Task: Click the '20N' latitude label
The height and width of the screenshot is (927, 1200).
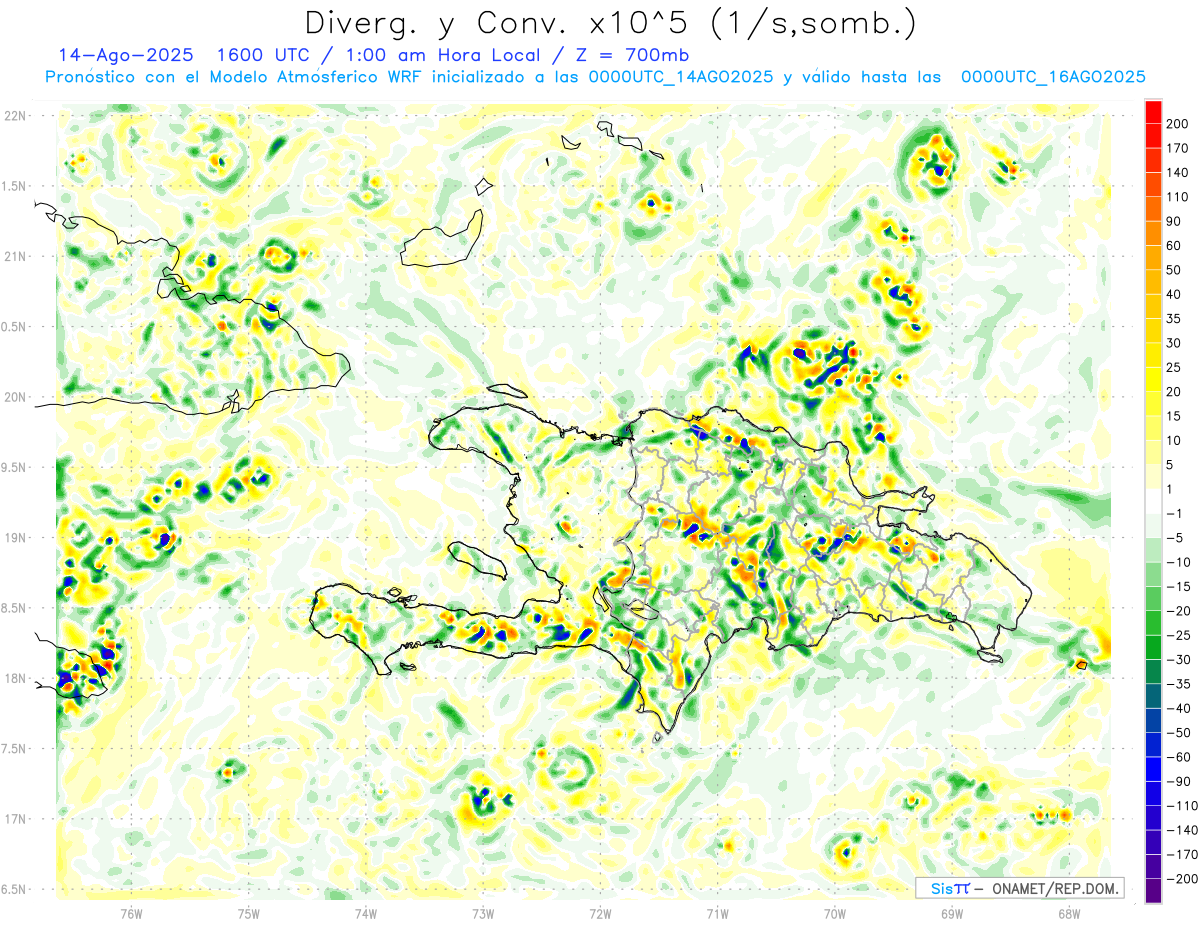Action: 14,397
